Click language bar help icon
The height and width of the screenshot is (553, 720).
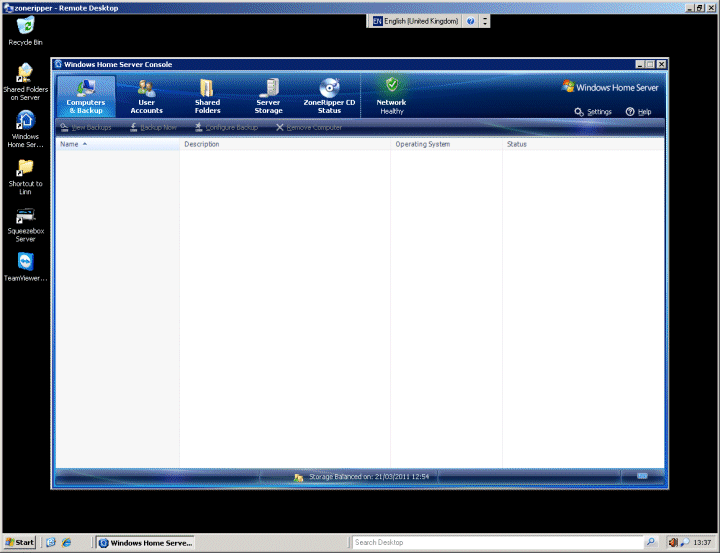coord(470,21)
